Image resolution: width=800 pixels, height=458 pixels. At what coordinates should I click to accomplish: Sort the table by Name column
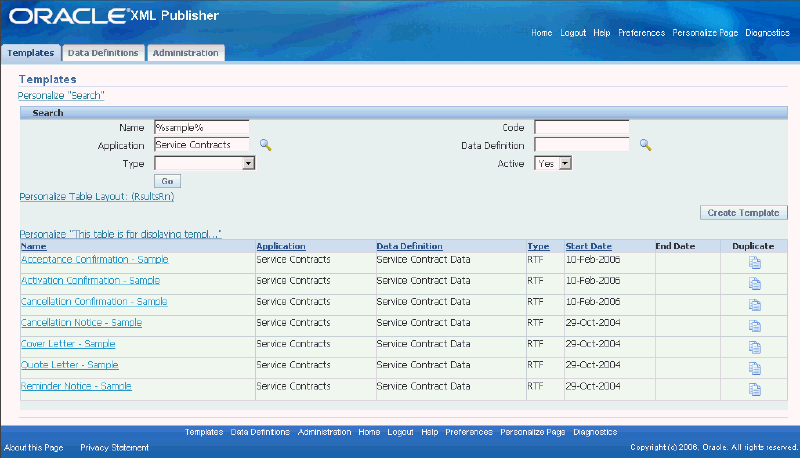coord(34,246)
